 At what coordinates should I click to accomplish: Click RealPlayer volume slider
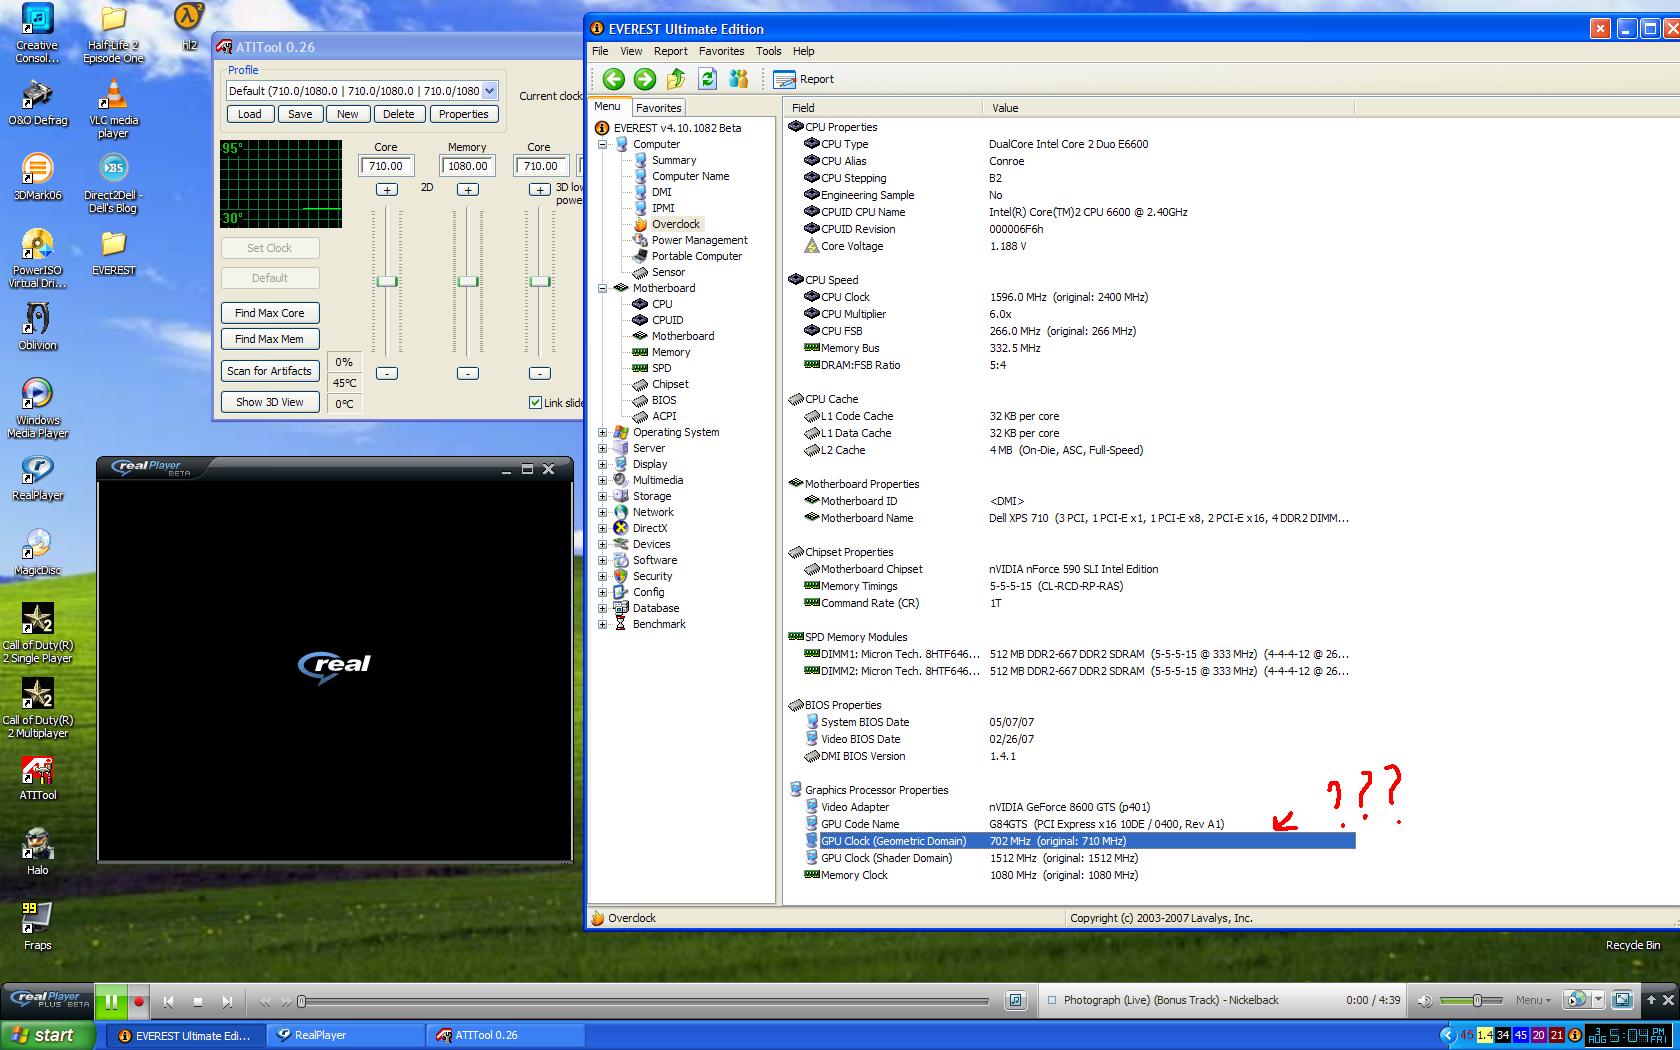1476,1000
